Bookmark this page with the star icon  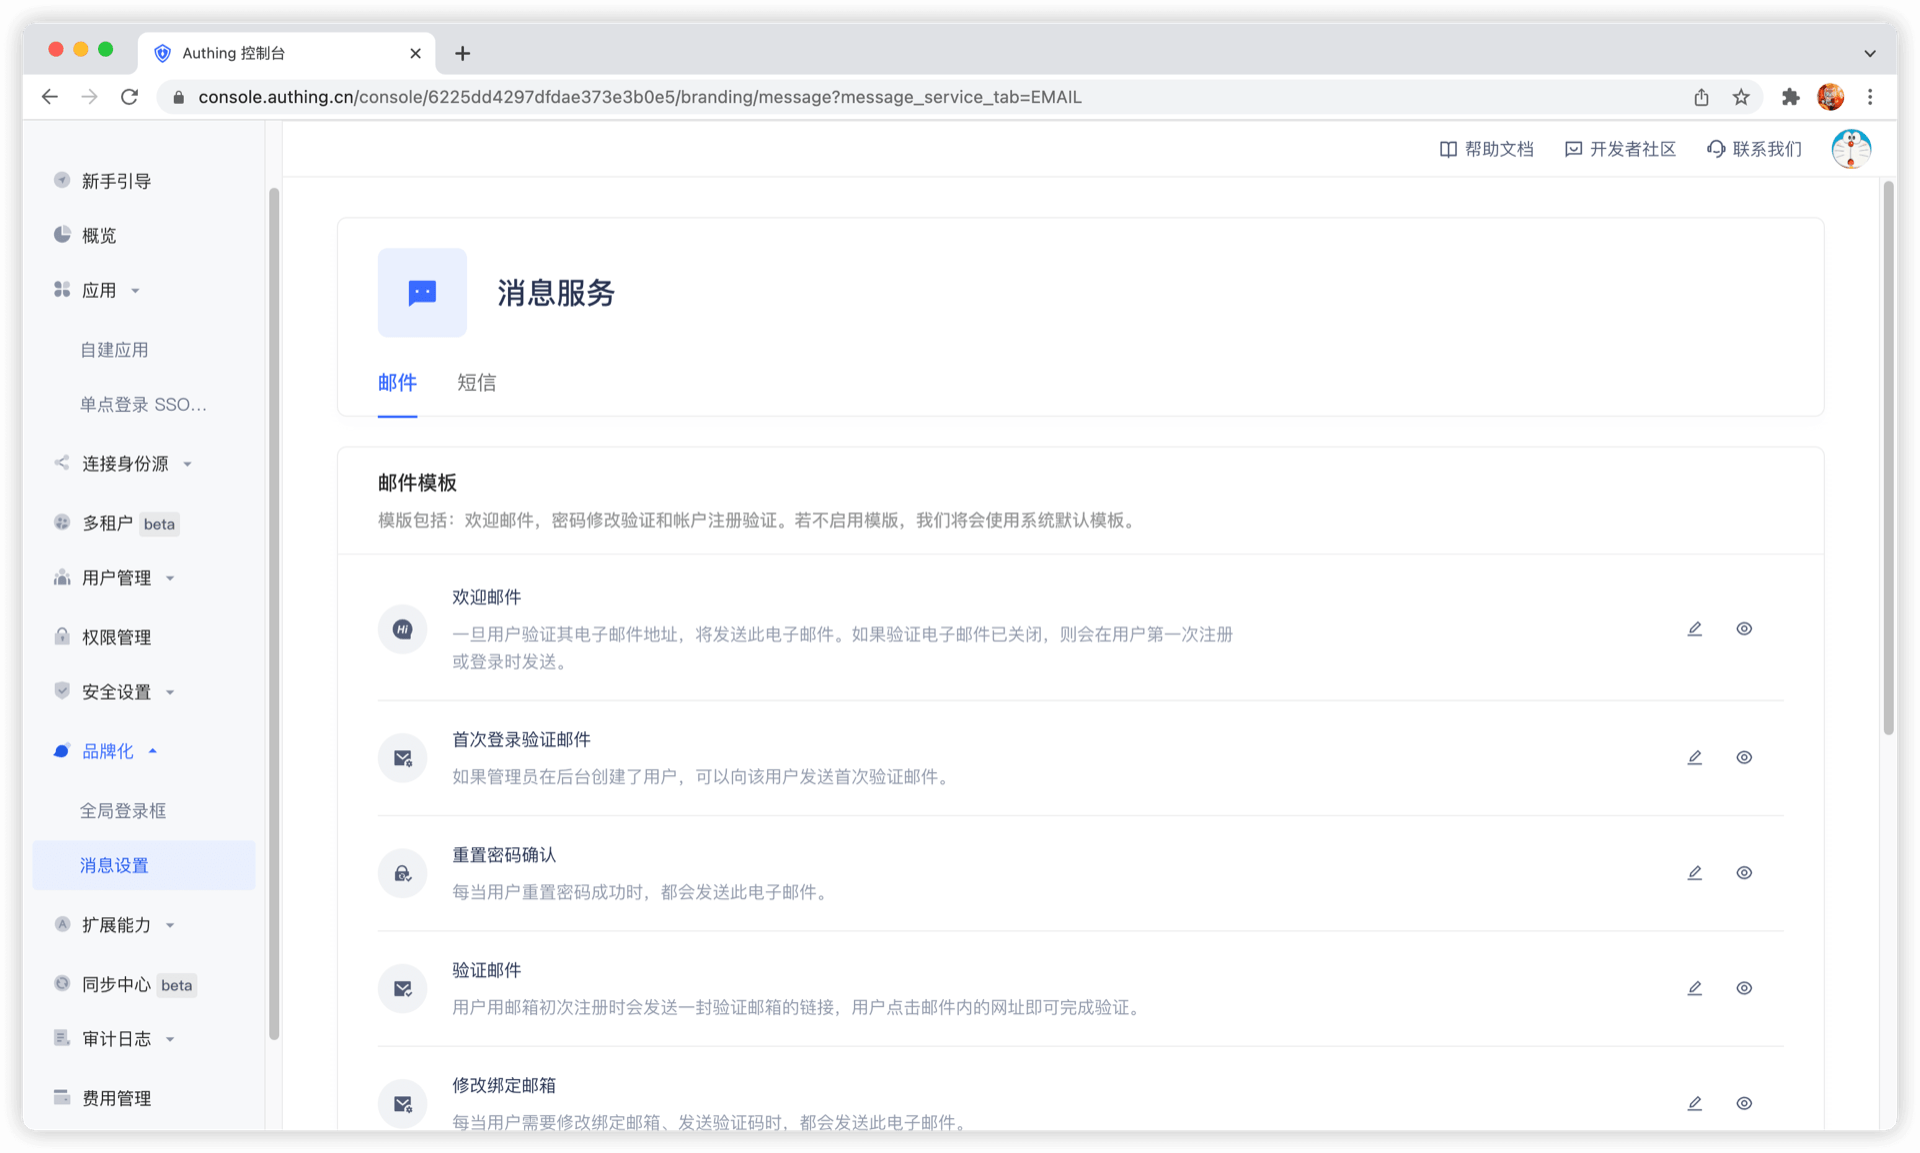1741,97
